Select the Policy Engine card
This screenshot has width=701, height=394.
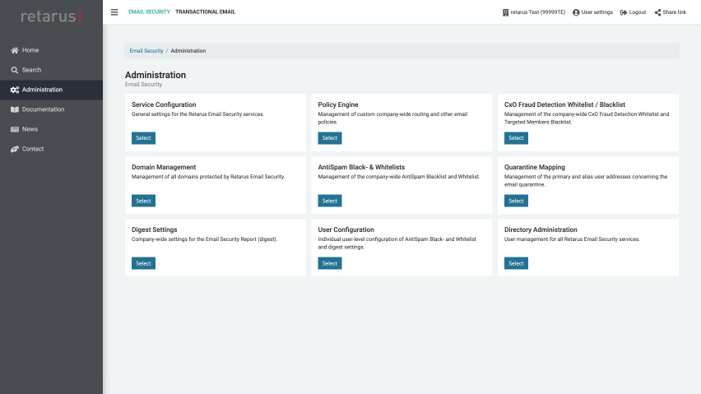[x=330, y=138]
